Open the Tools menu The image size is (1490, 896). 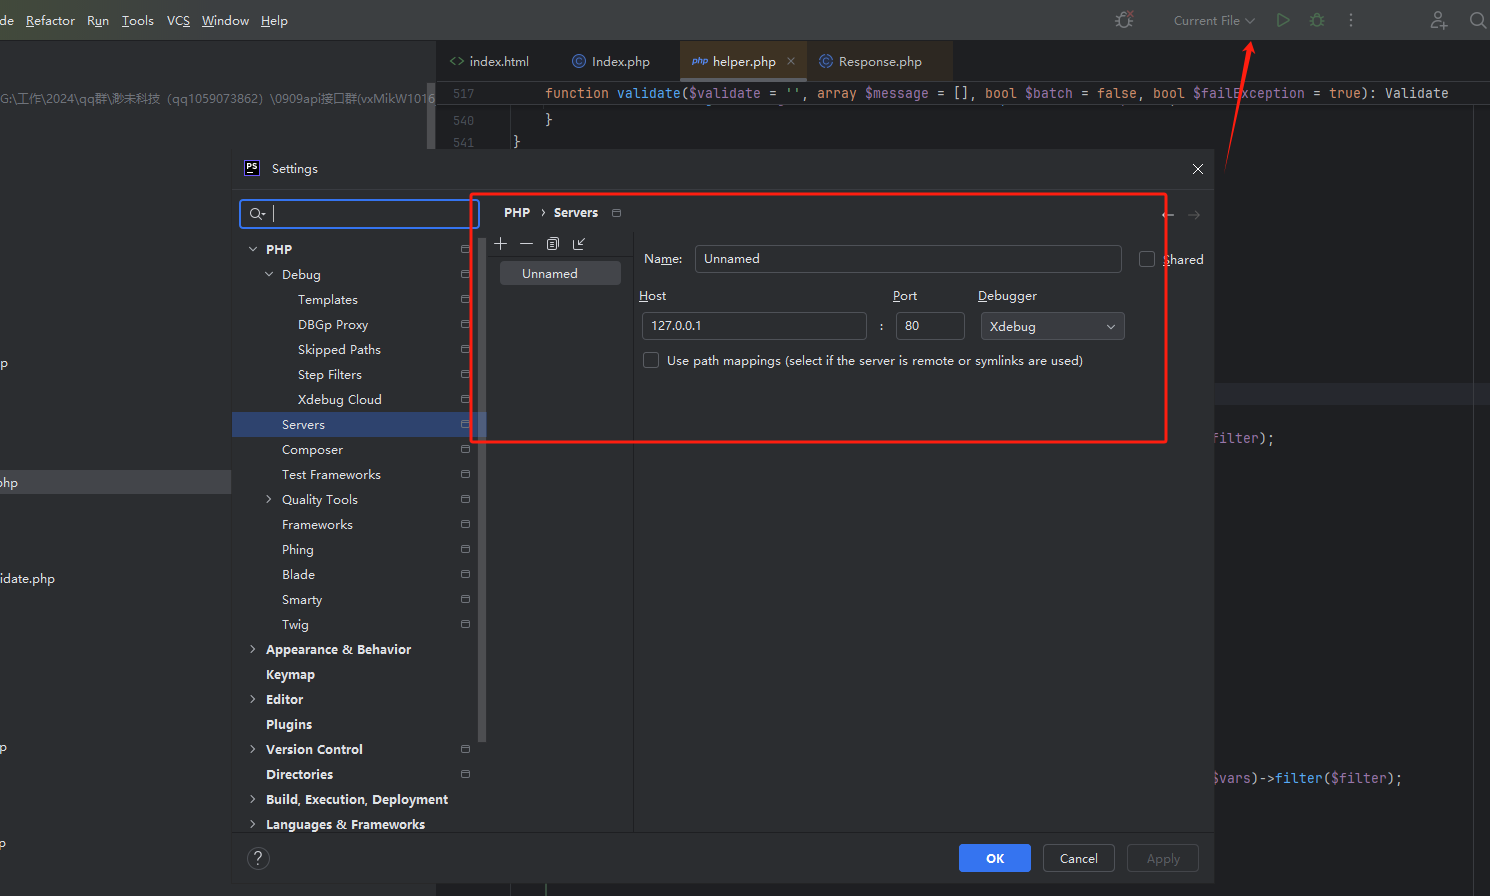tap(138, 20)
